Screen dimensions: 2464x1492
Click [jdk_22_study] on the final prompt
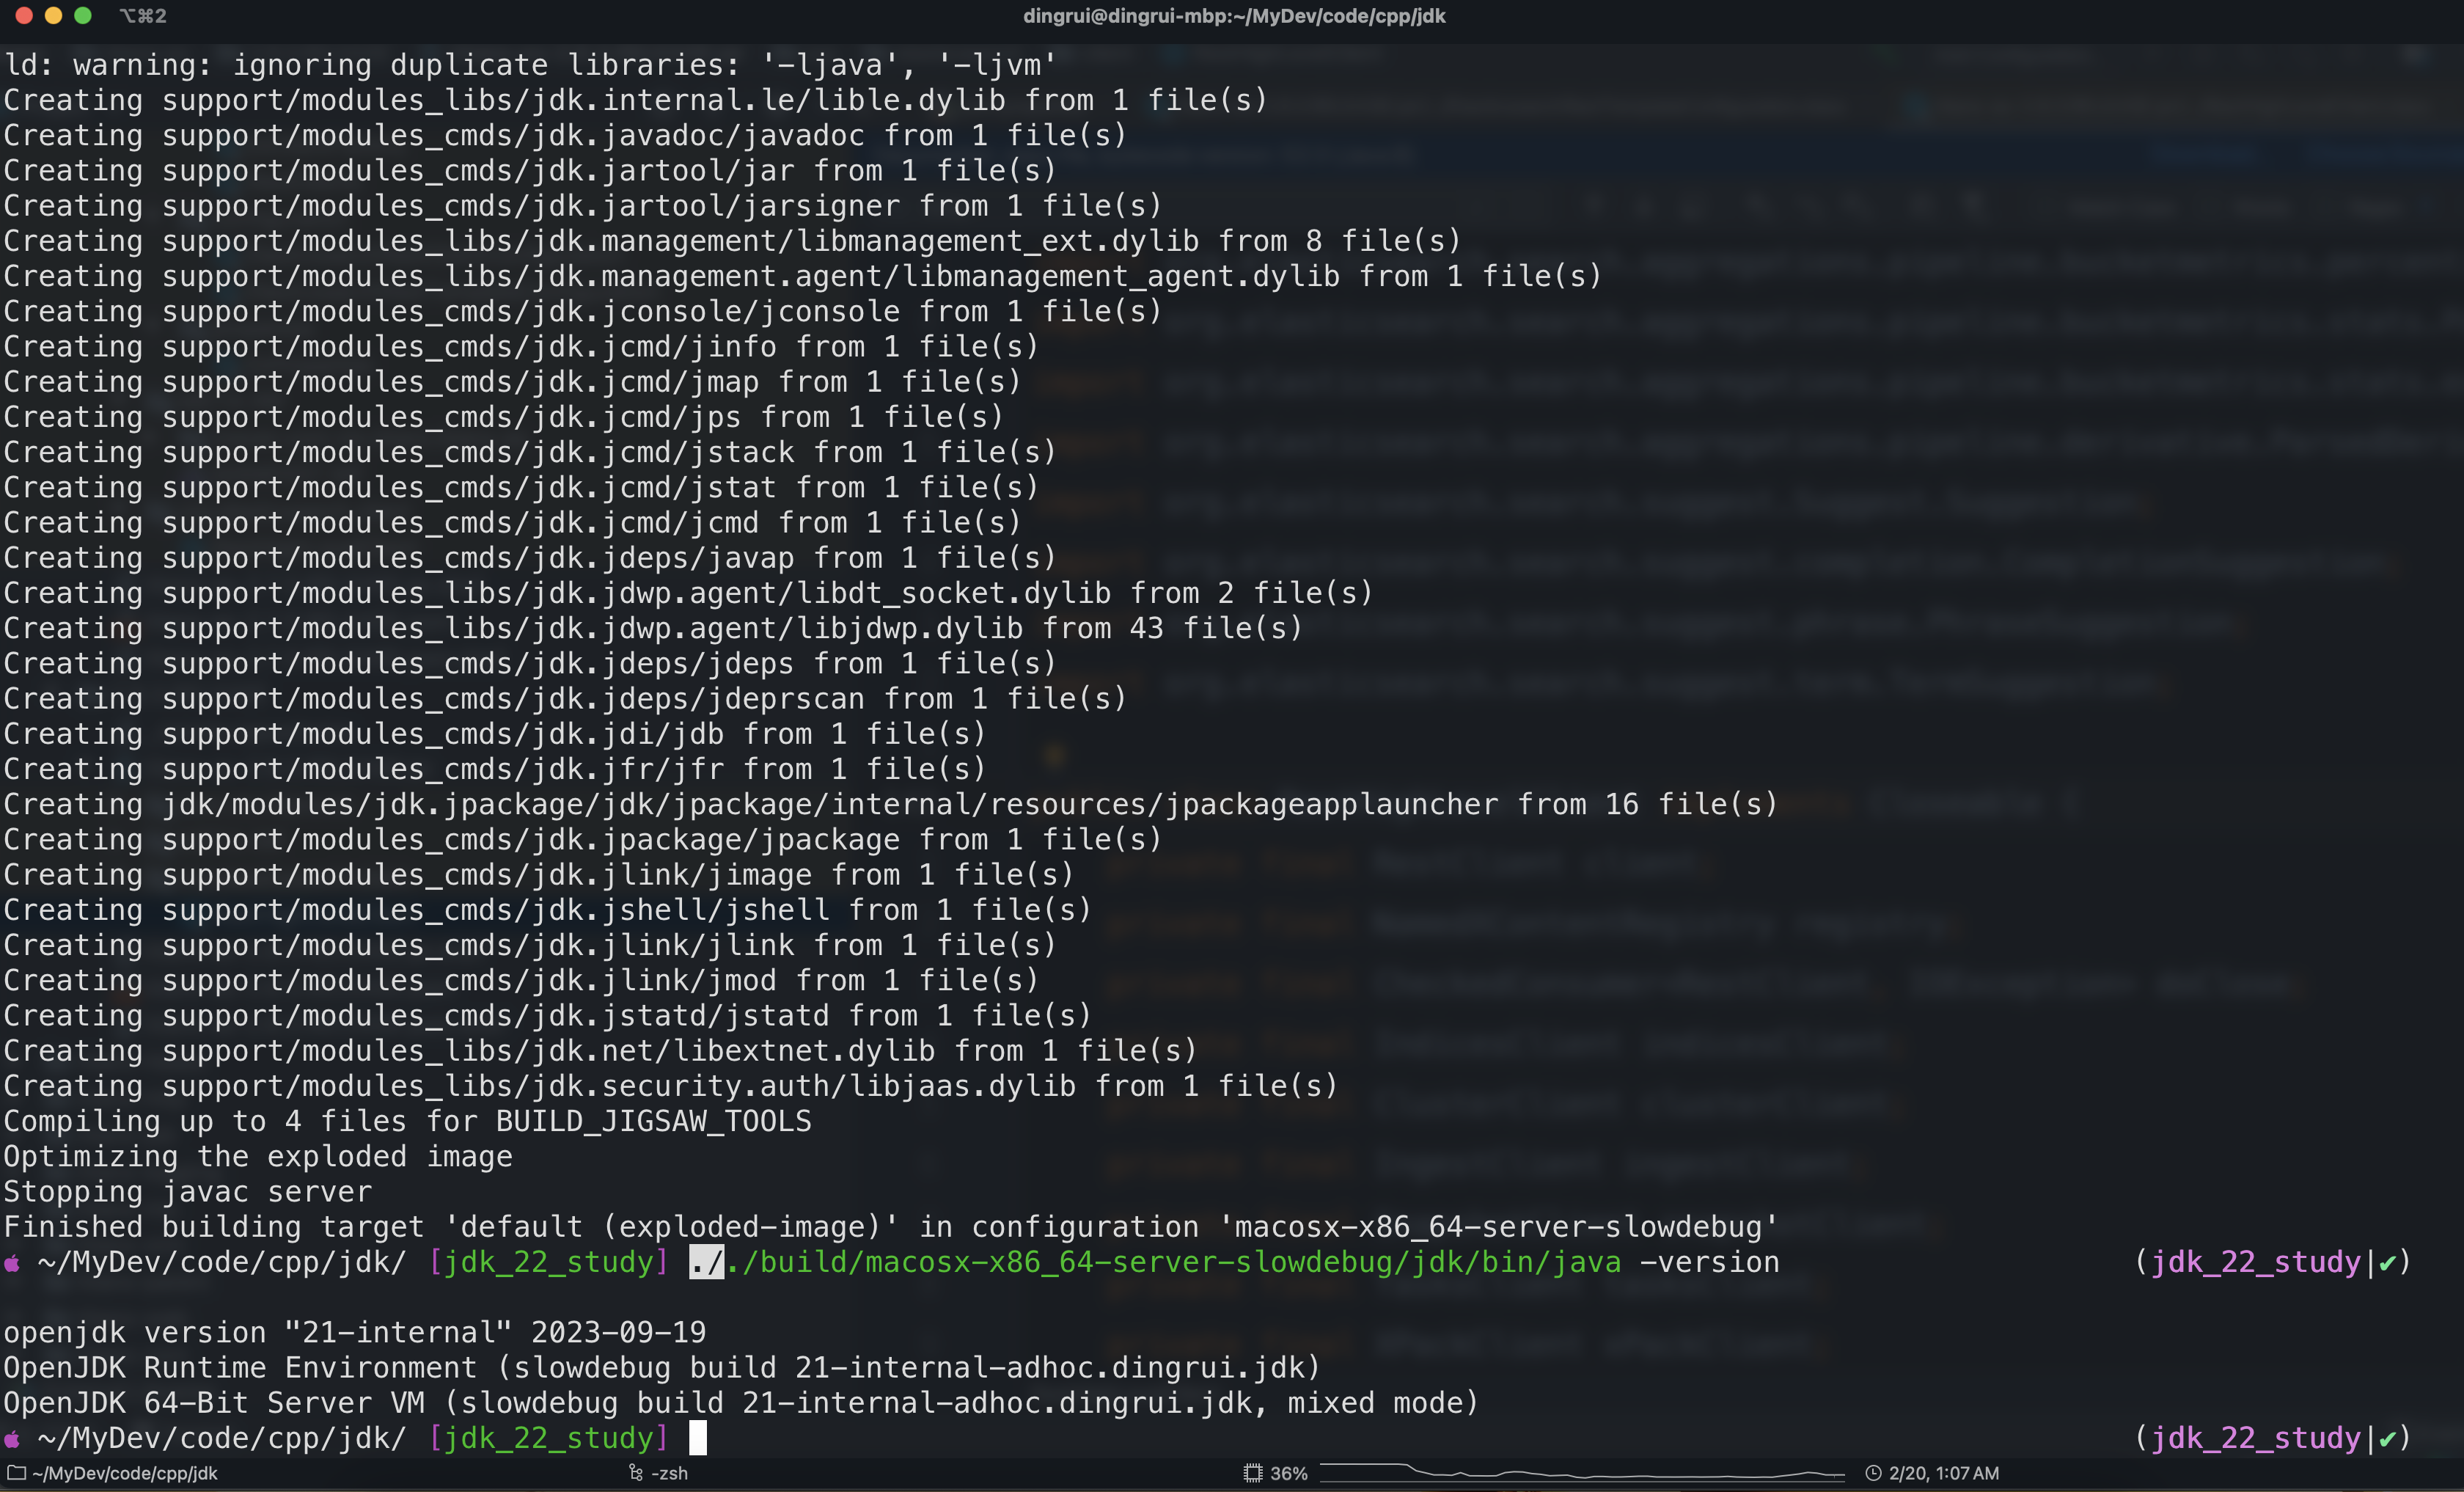[x=548, y=1438]
